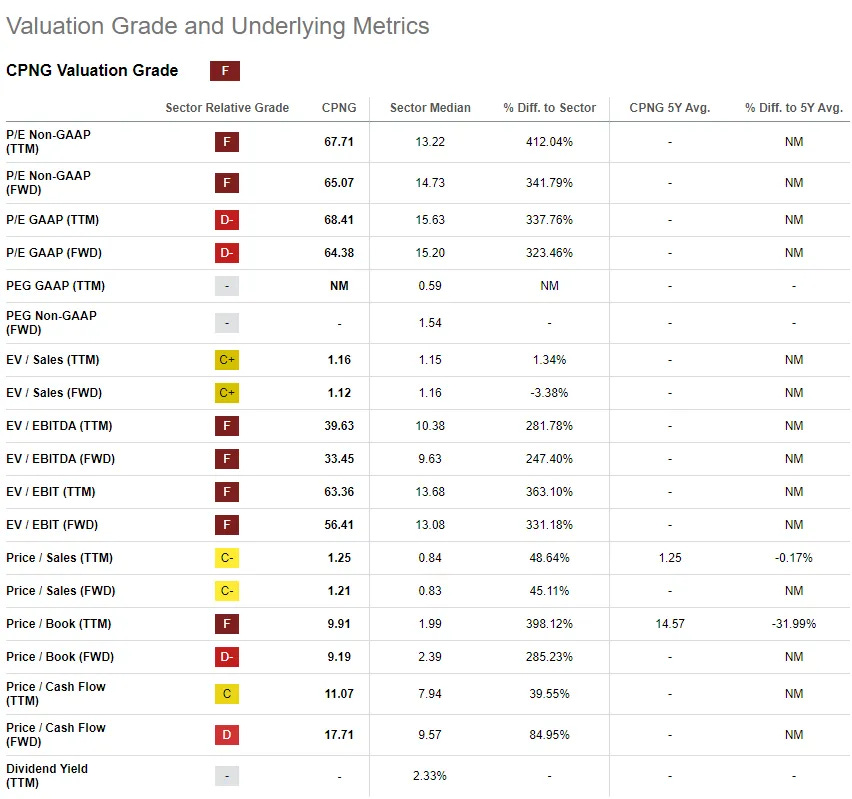Click the Valuation Grade and Underlying Metrics heading
This screenshot has width=852, height=799.
[218, 26]
